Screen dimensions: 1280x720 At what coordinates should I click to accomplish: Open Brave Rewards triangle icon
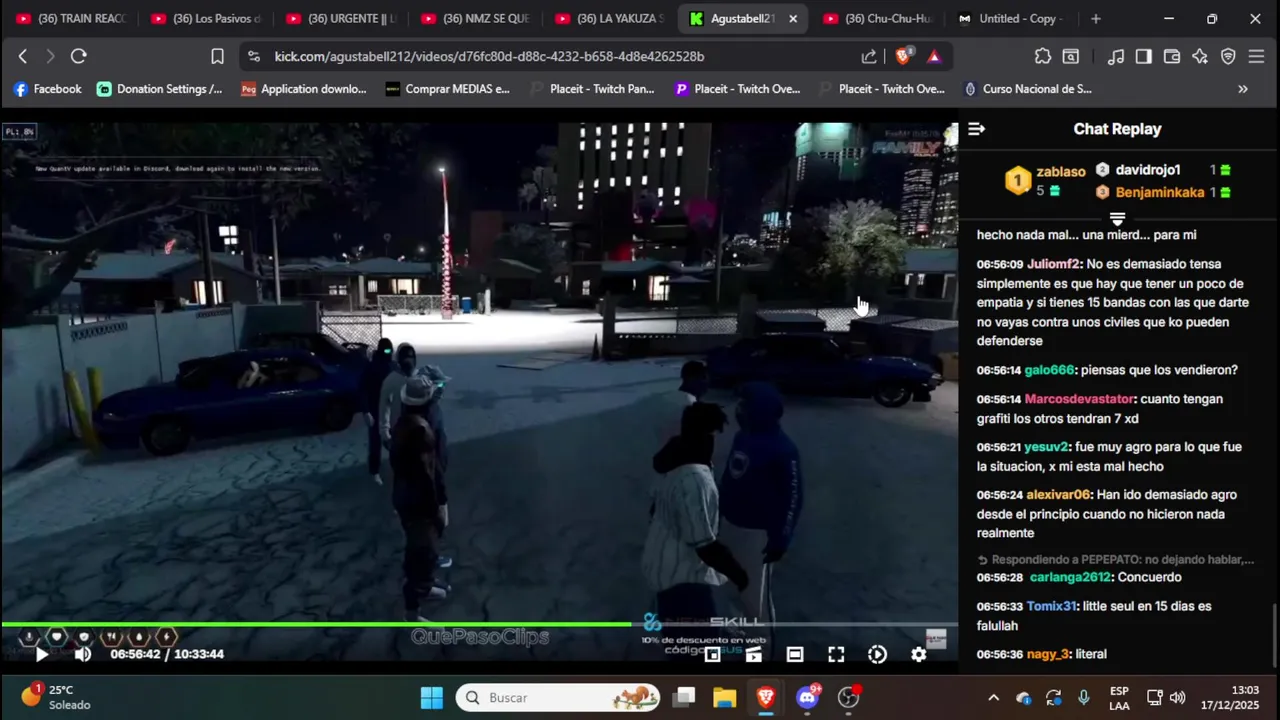(934, 57)
